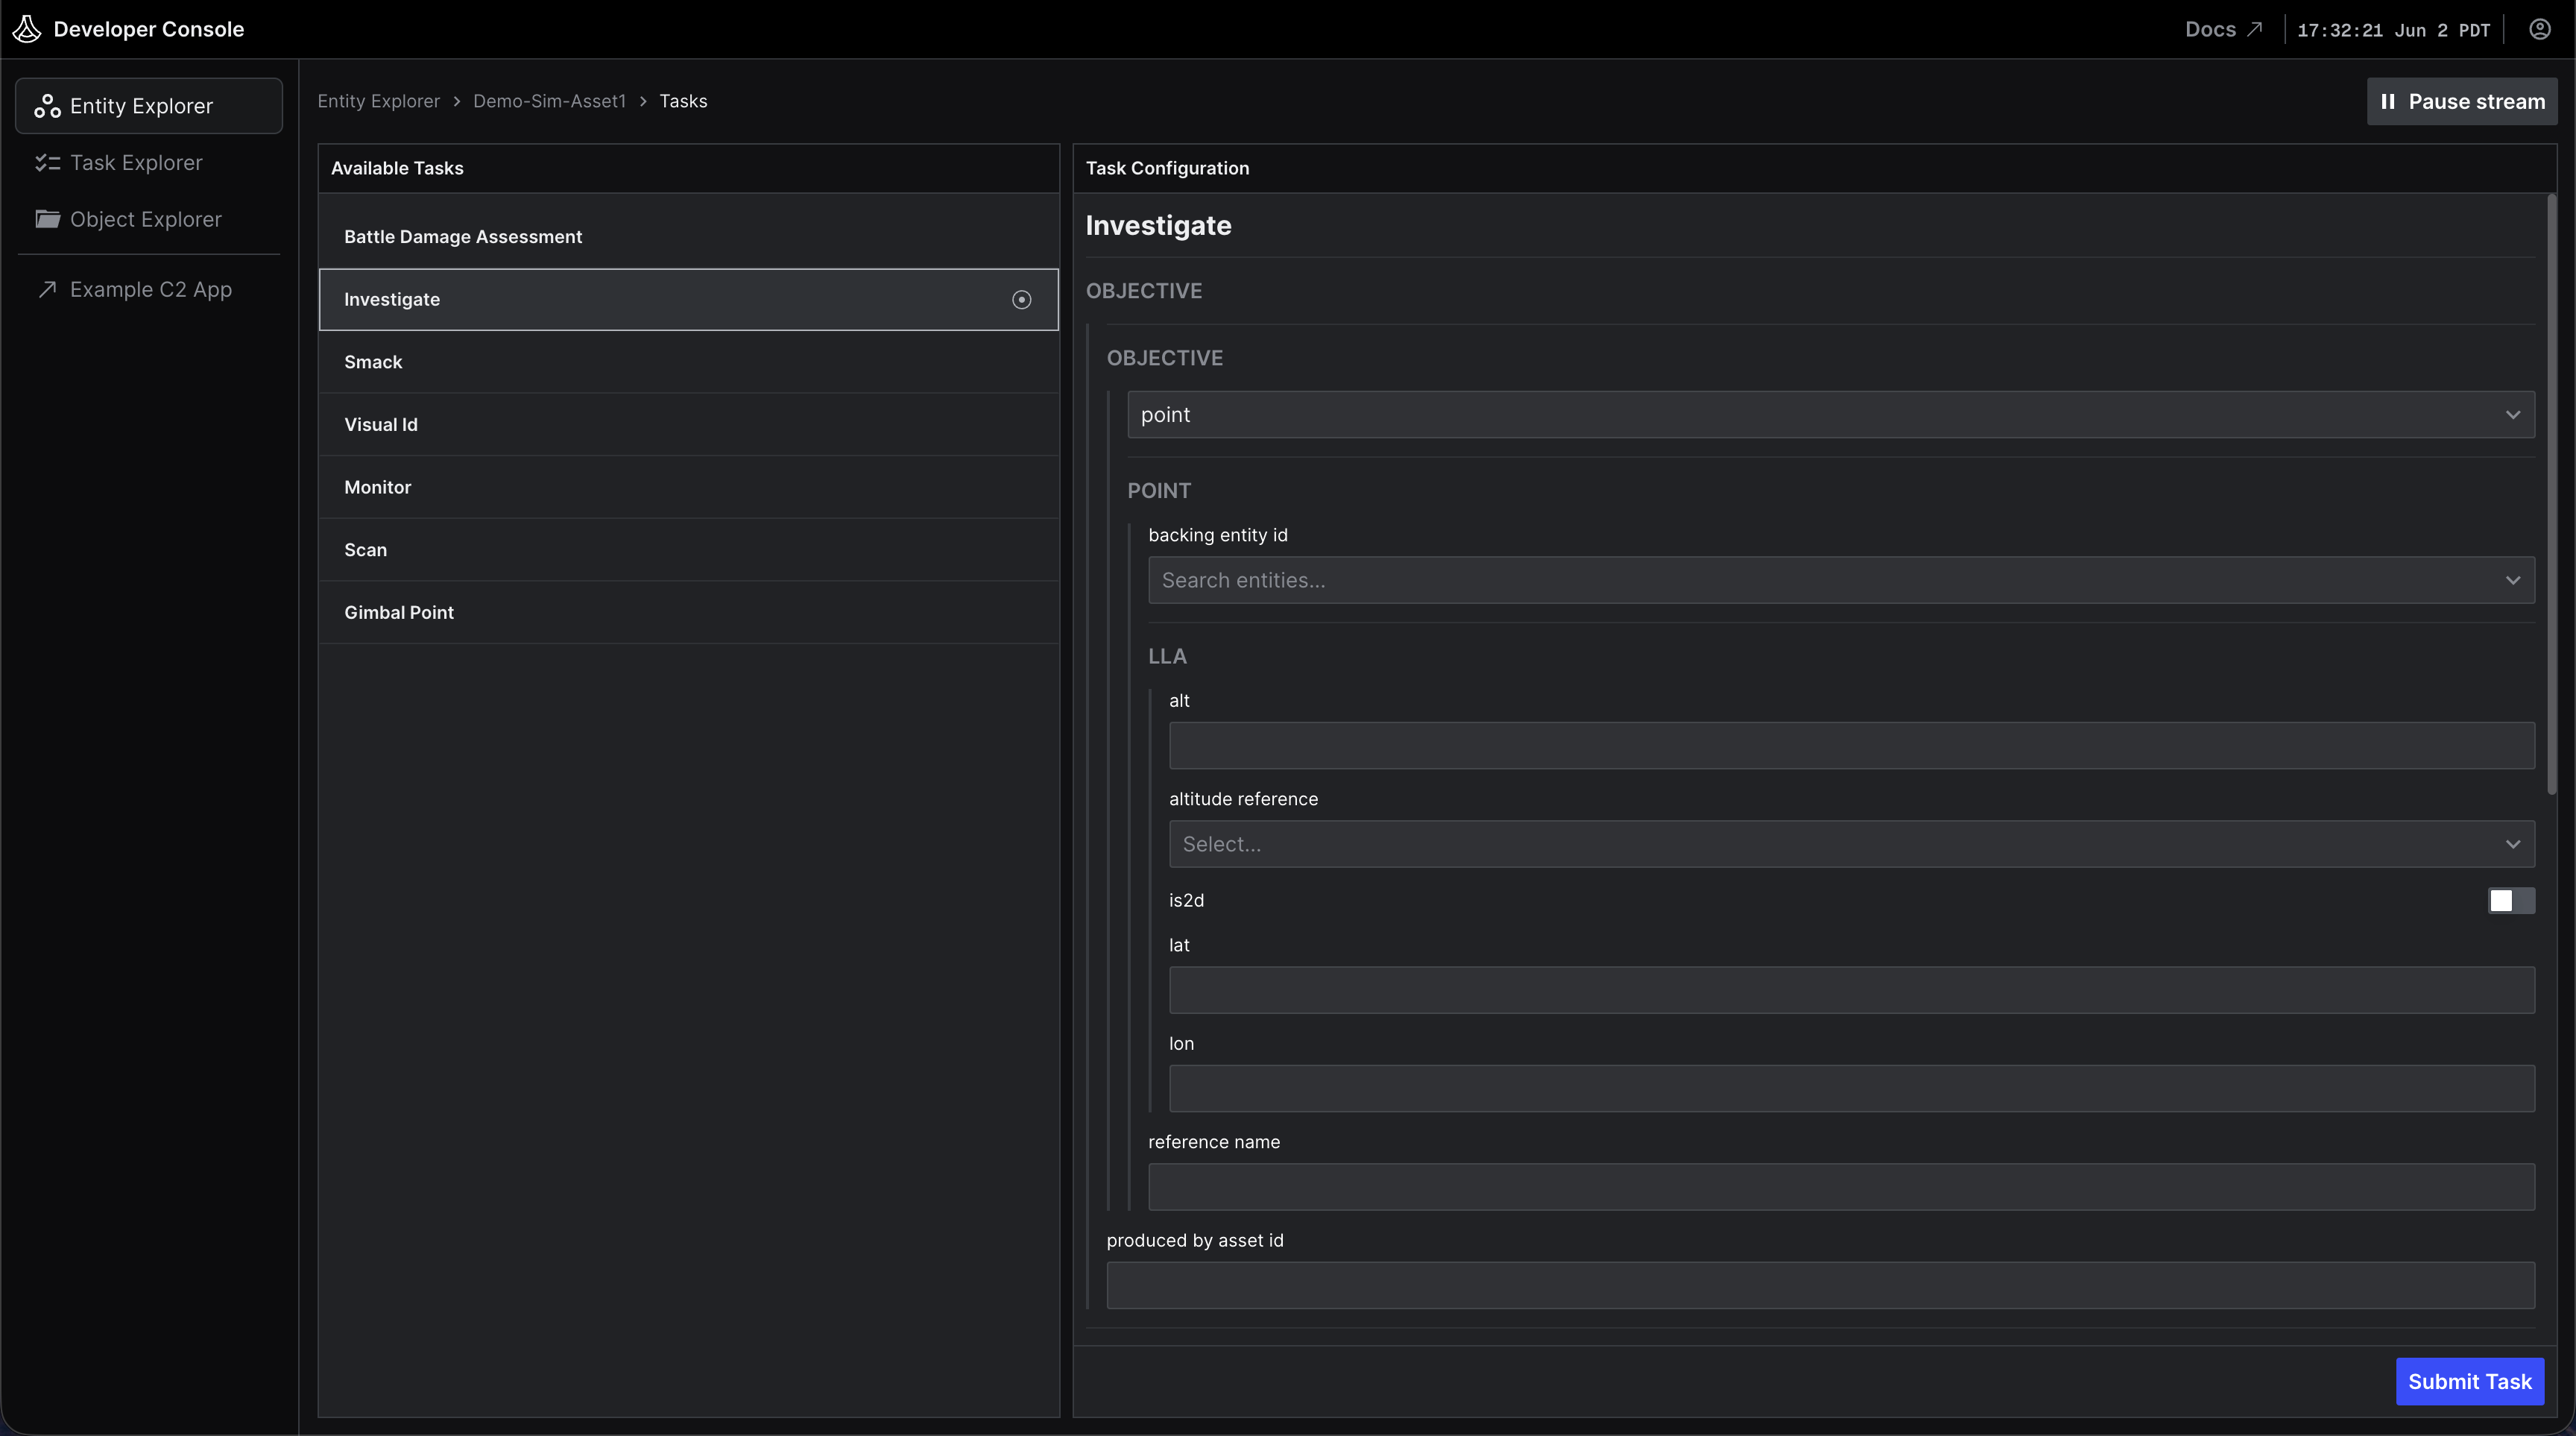Click the Docs external link arrow
Image resolution: width=2576 pixels, height=1436 pixels.
(x=2255, y=29)
